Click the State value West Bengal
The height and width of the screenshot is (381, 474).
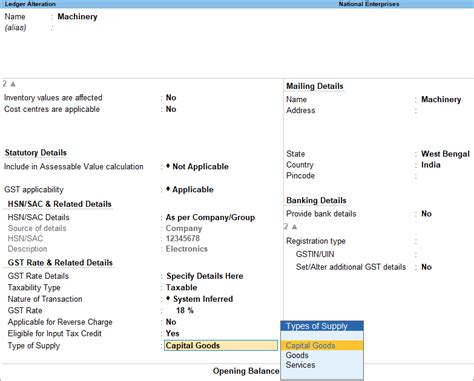coord(445,154)
